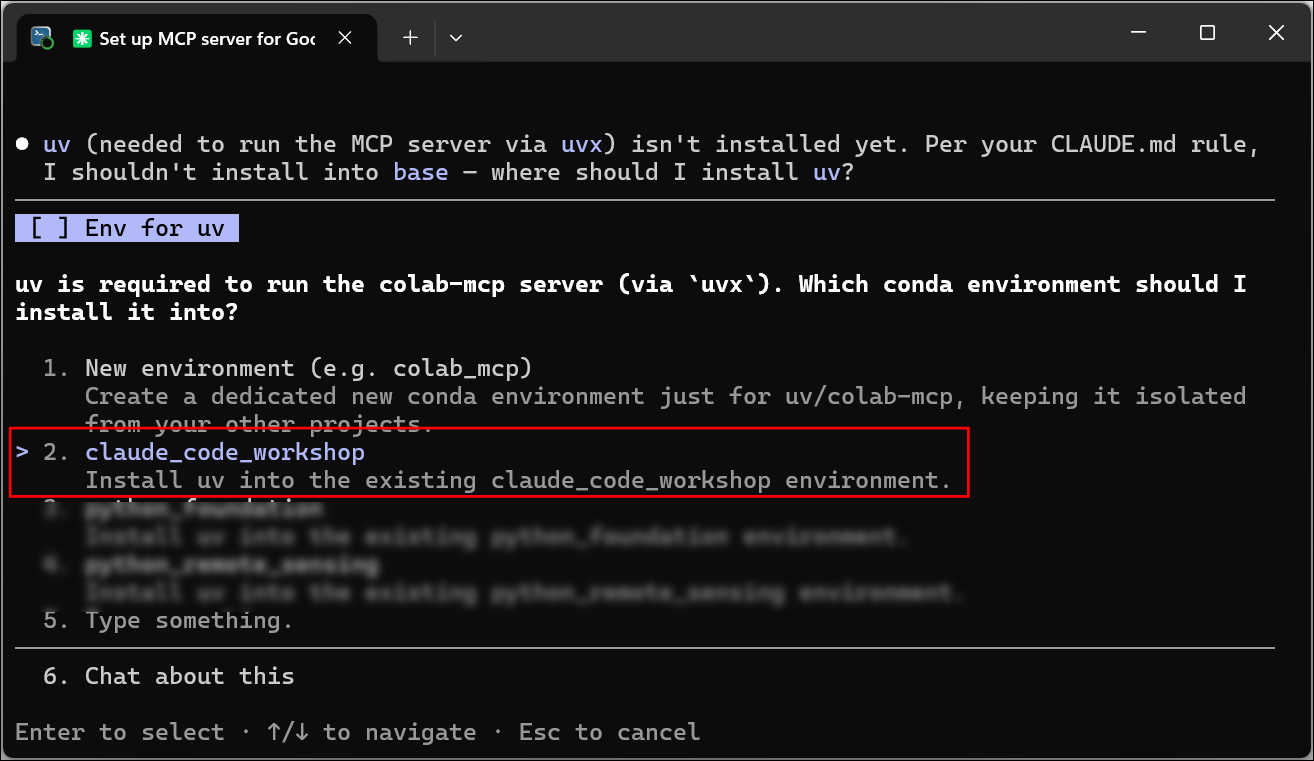
Task: Maximize the terminal window
Action: coord(1207,33)
